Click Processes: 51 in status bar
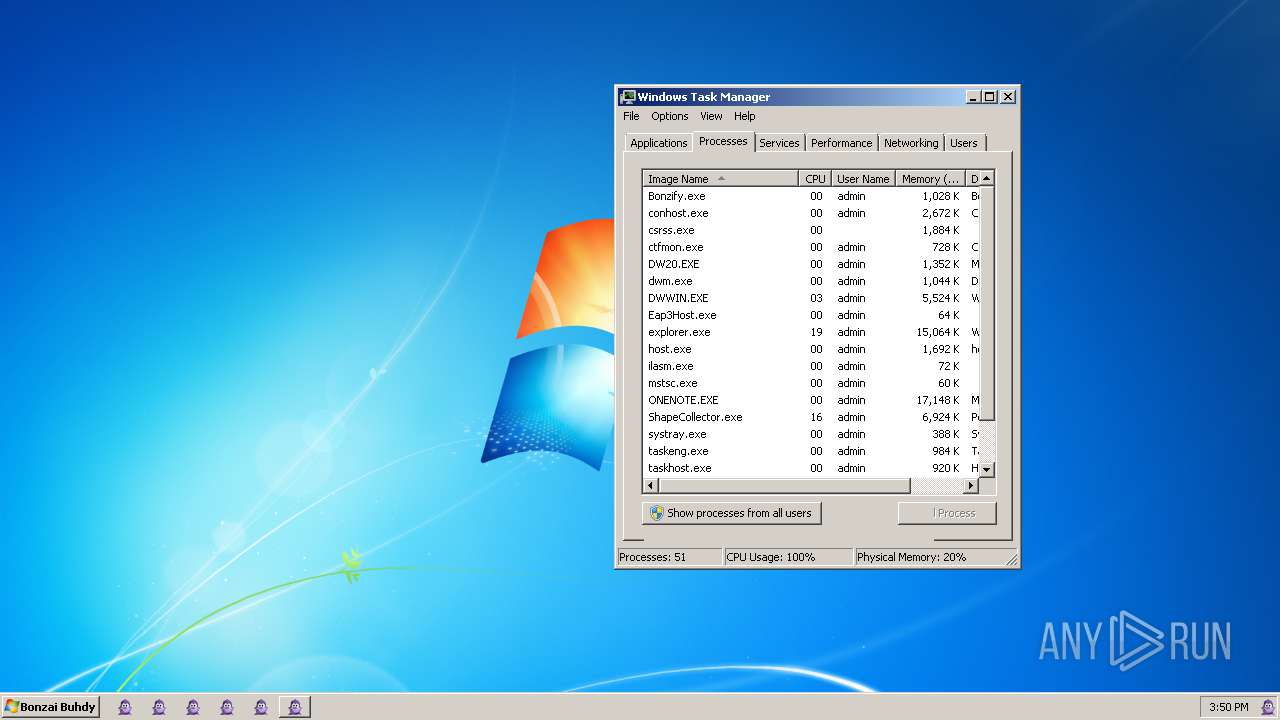 (669, 557)
